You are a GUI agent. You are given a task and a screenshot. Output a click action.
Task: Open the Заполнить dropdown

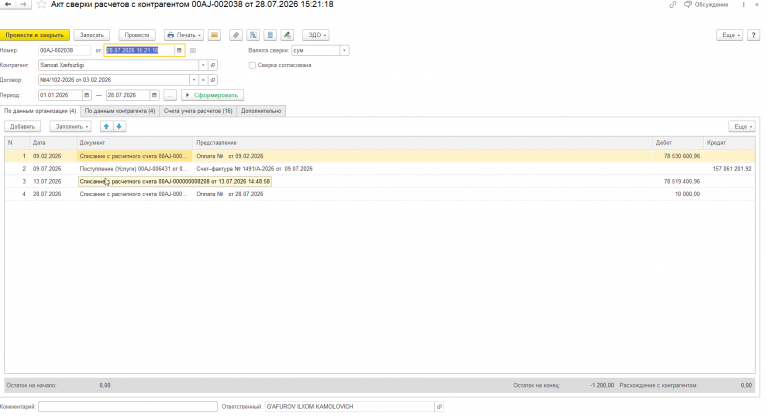pos(71,126)
